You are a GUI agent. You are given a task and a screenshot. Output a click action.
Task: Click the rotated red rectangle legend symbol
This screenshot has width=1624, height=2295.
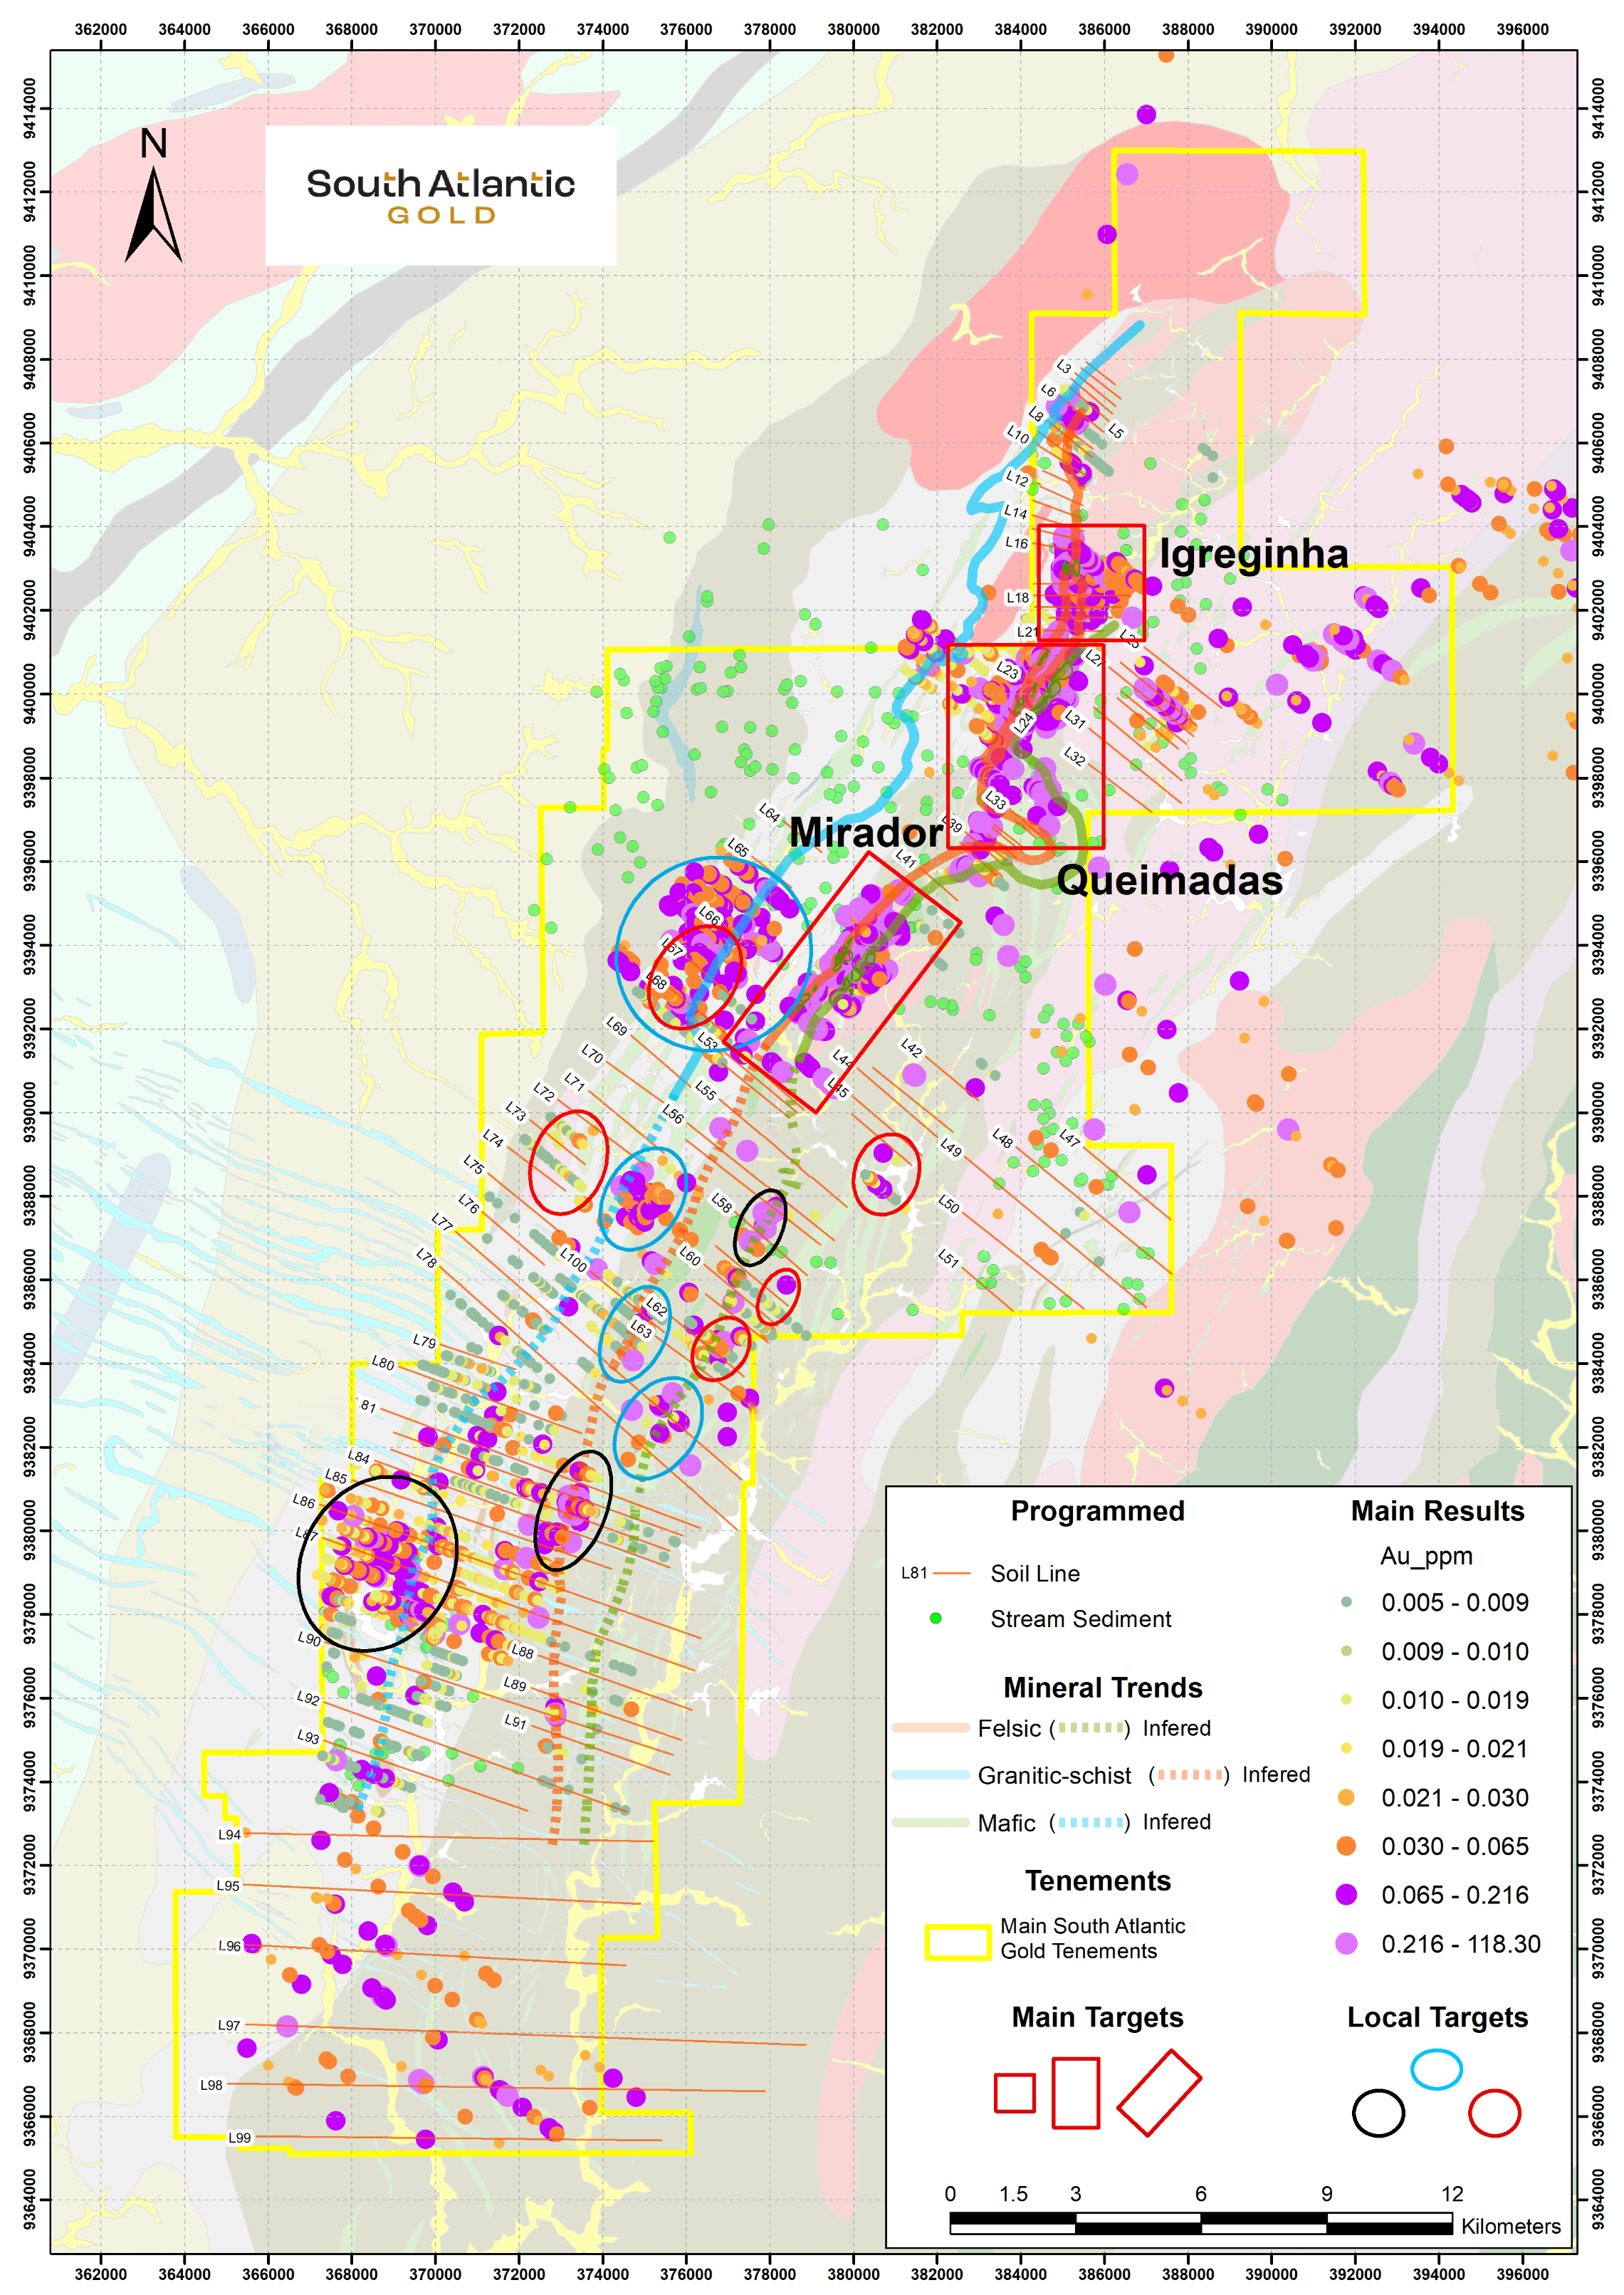pos(1158,2093)
